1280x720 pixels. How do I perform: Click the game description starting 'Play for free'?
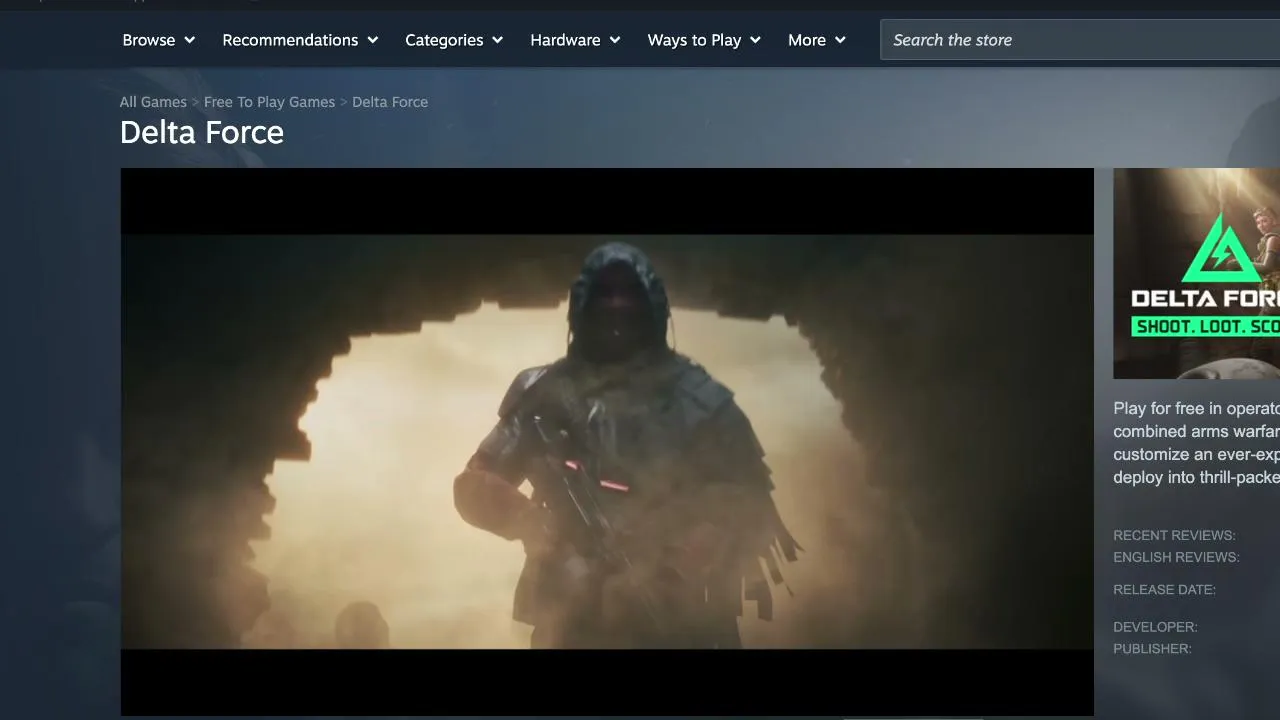(x=1196, y=443)
